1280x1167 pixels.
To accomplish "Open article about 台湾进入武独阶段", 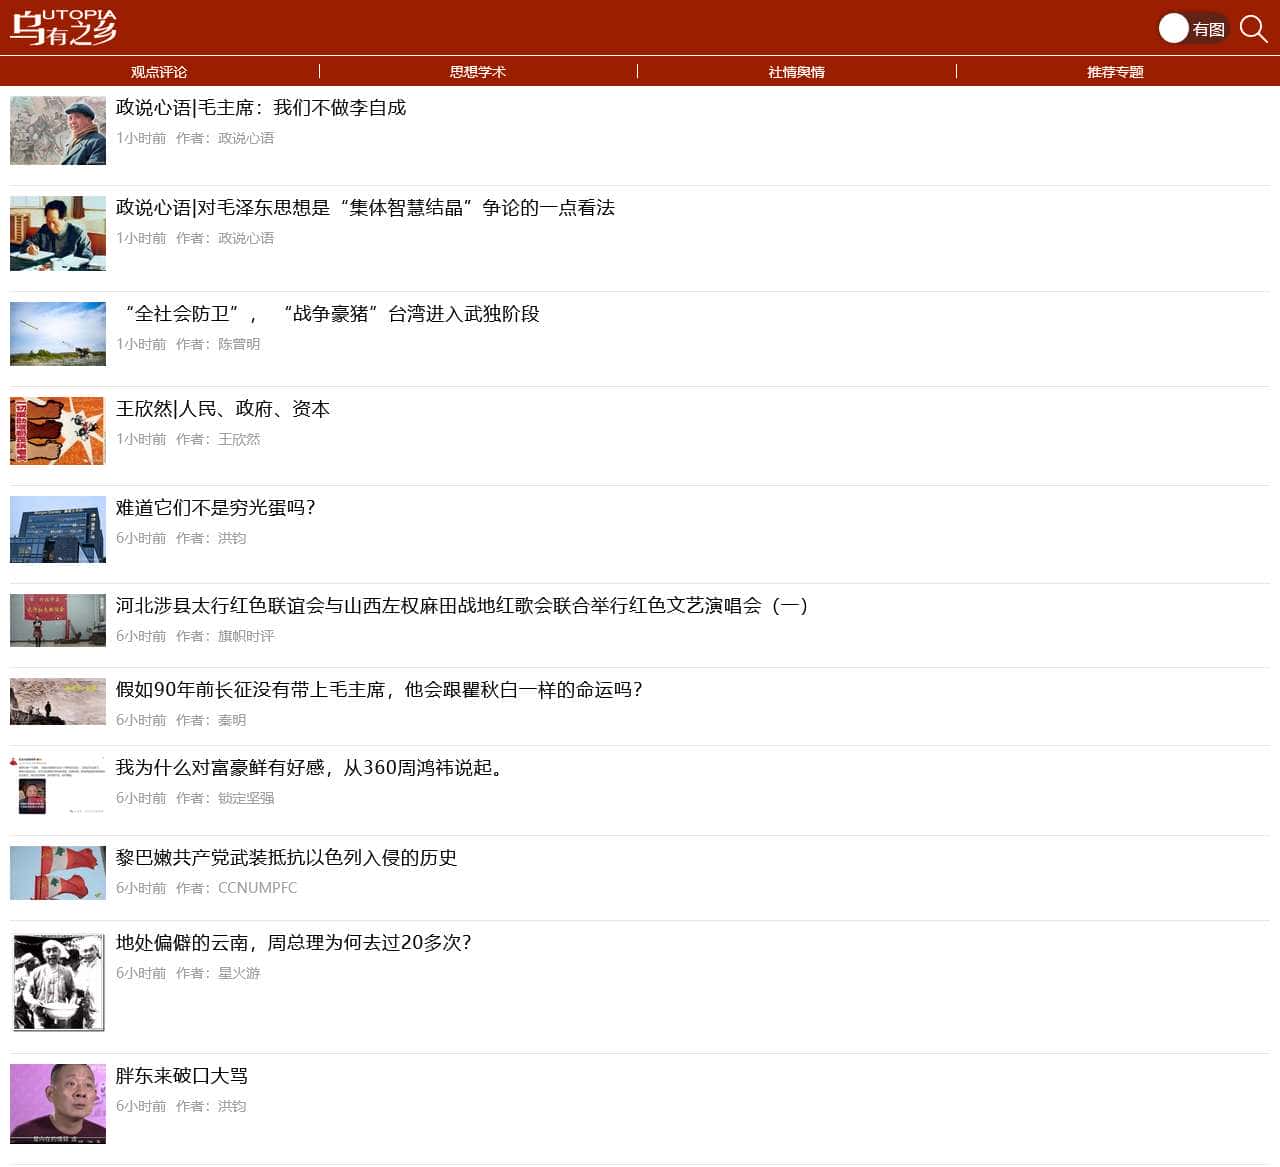I will coord(329,314).
